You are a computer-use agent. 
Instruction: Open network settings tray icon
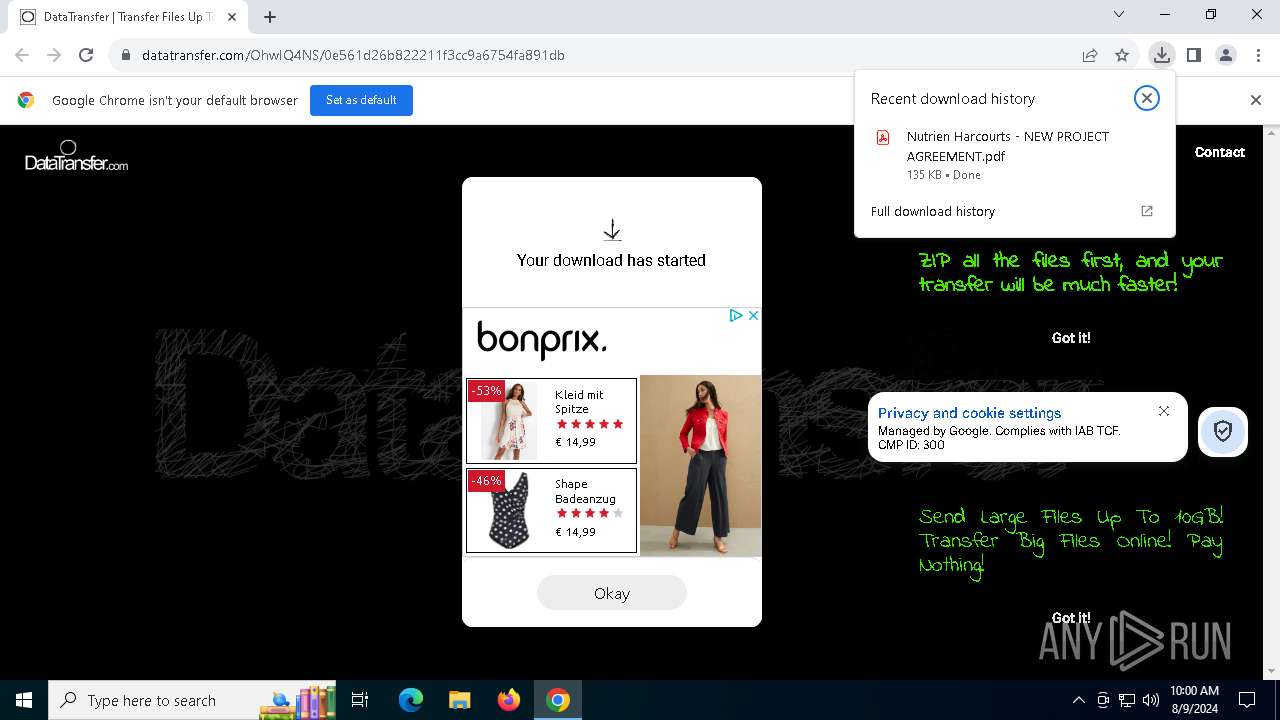(1127, 700)
